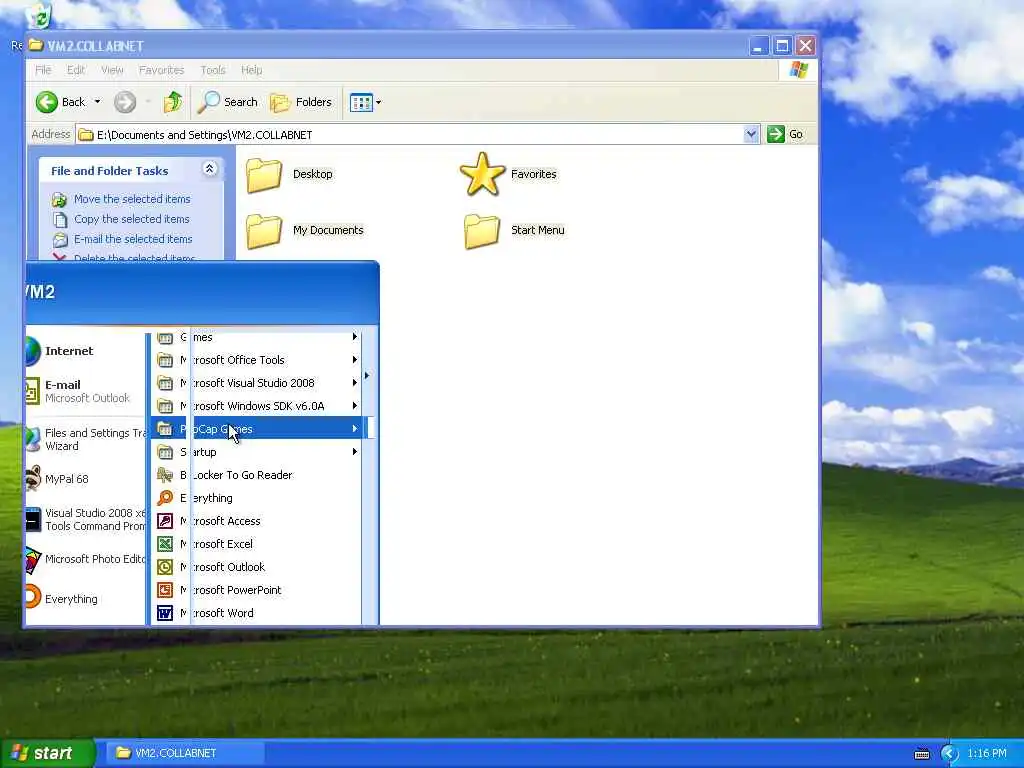
Task: Collapse File and Folder Tasks panel
Action: 210,169
